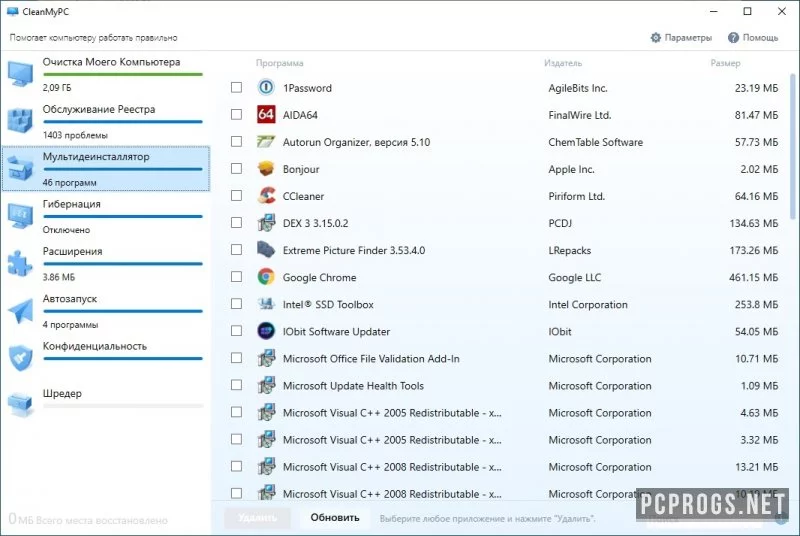Select the Мультидеинсталлятор section
Image resolution: width=800 pixels, height=536 pixels.
click(106, 169)
